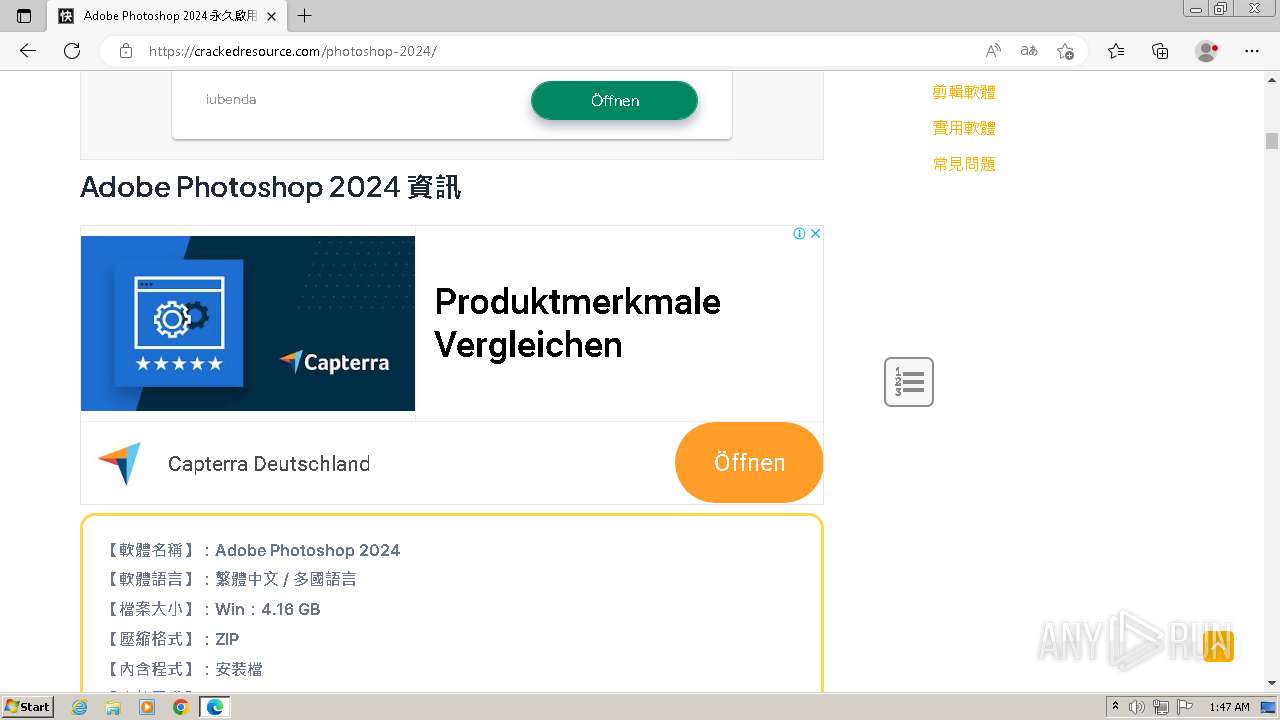The image size is (1280, 720).
Task: Open the Collections icon
Action: [1160, 51]
